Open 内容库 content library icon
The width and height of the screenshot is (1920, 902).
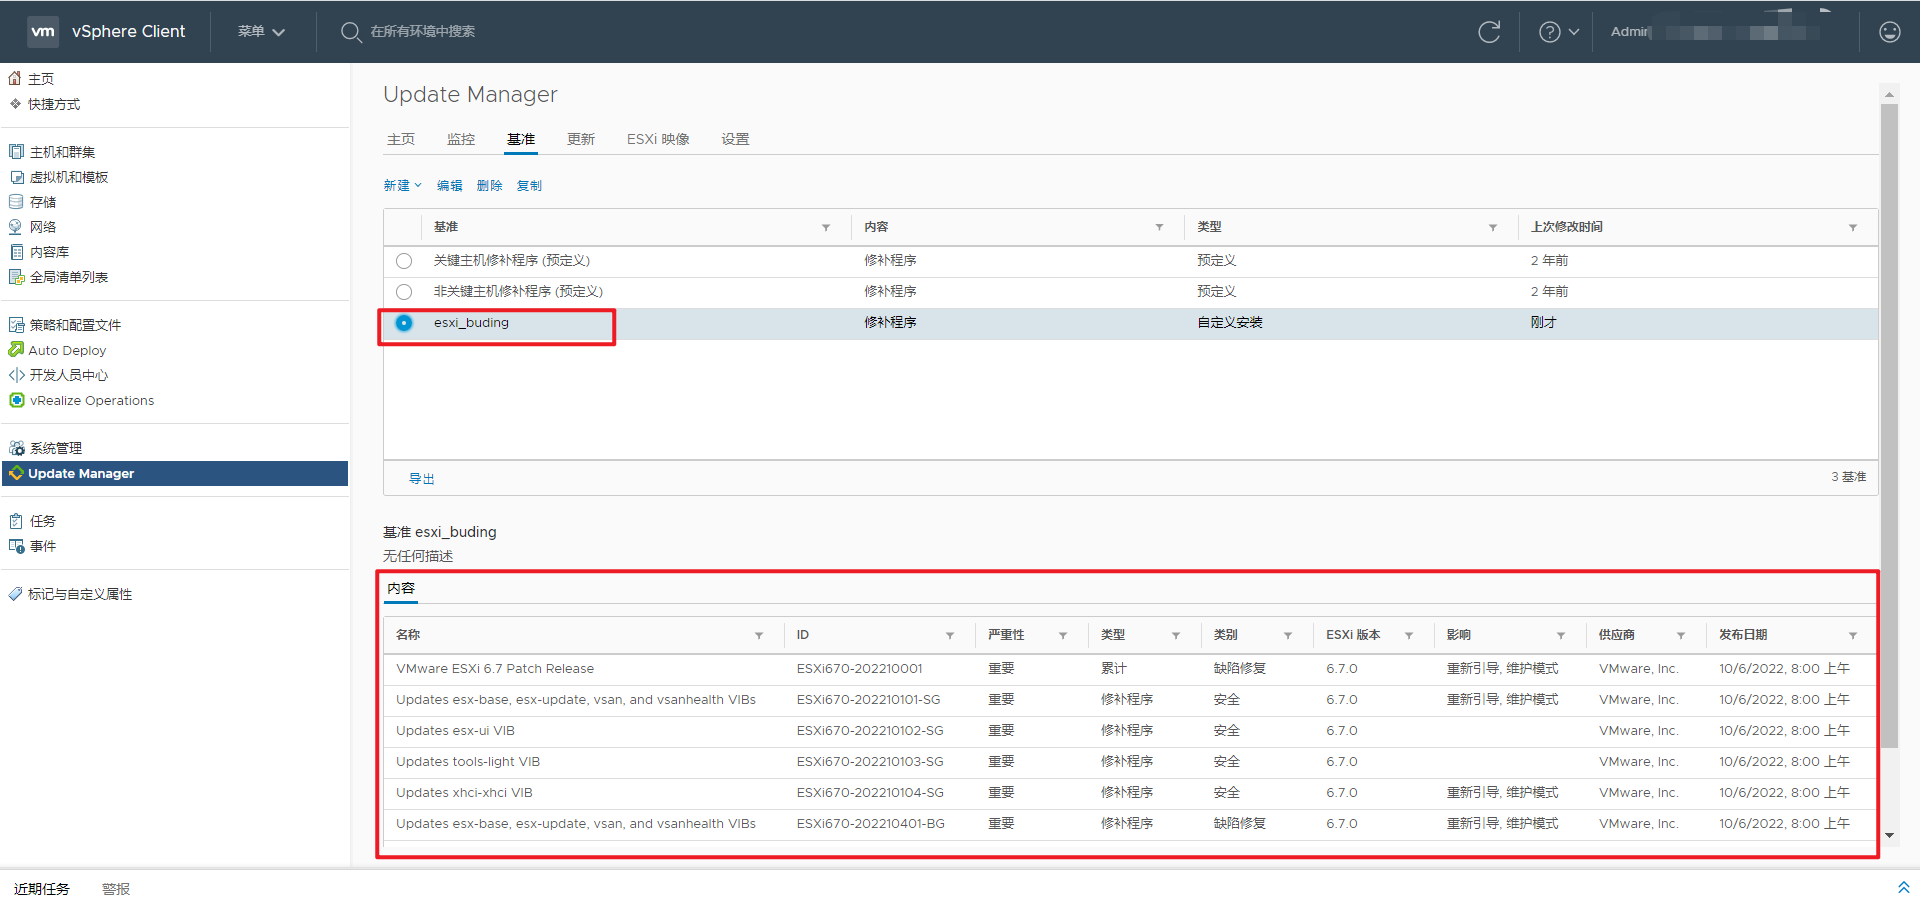(x=16, y=252)
